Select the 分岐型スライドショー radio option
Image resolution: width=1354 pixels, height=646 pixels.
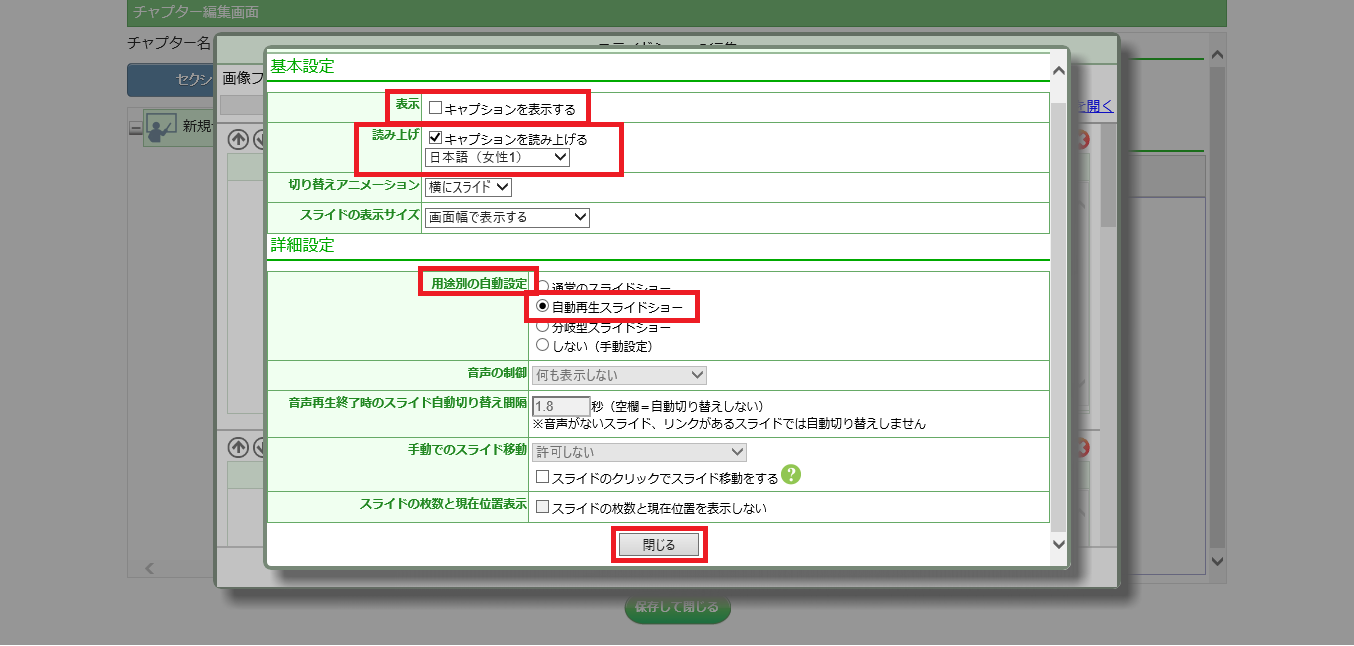(x=543, y=327)
